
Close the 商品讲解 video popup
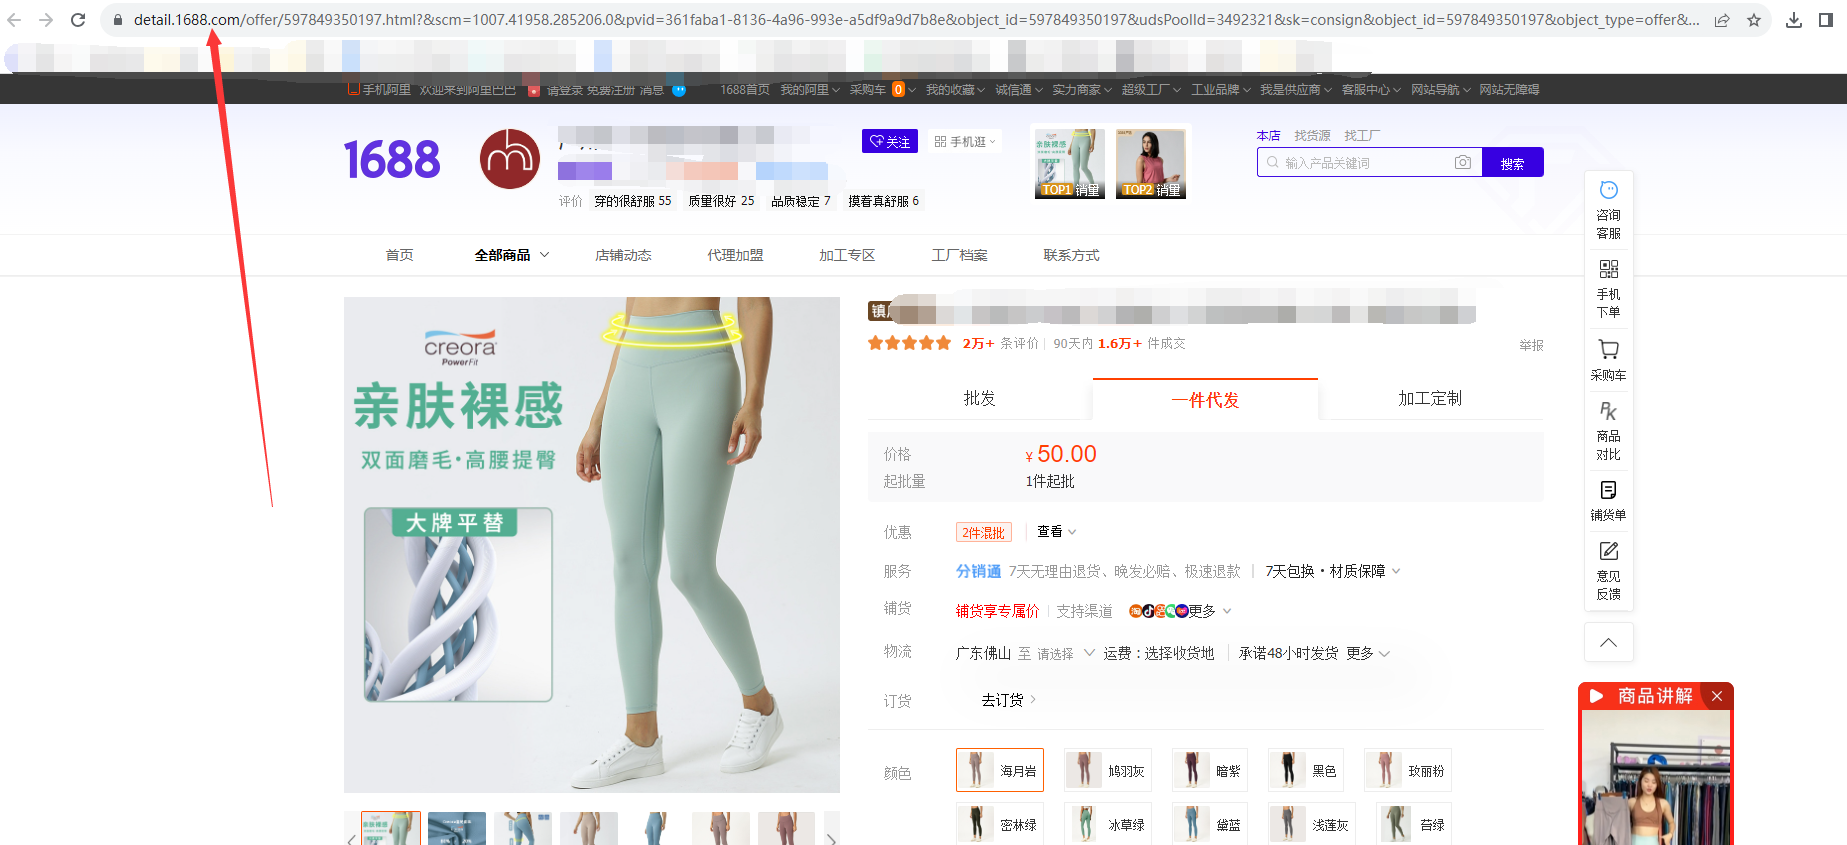[x=1717, y=696]
